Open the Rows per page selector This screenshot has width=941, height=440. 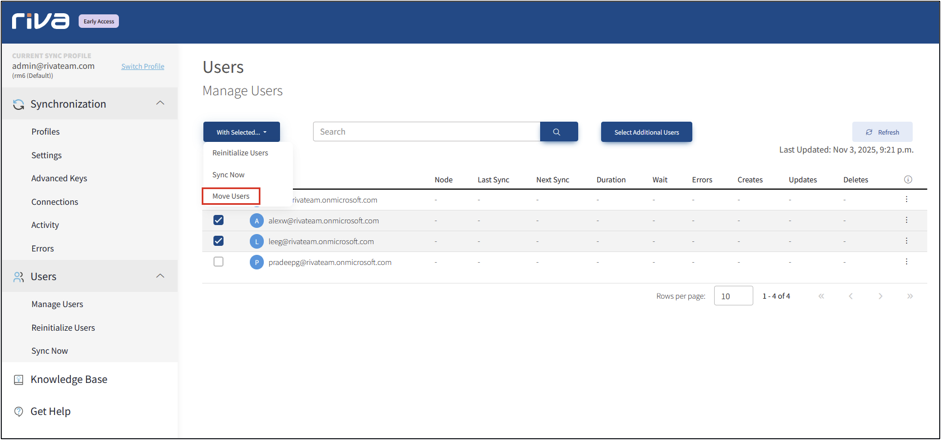coord(733,296)
